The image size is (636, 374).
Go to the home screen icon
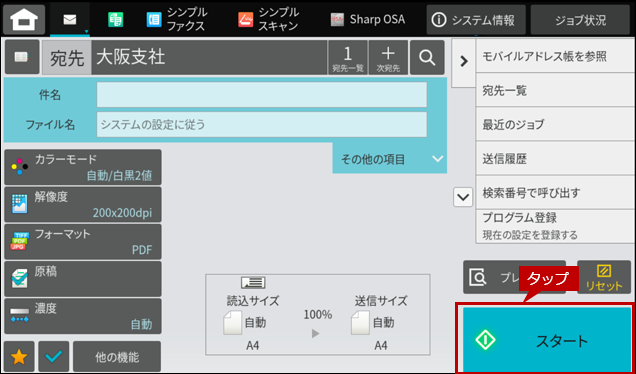click(24, 20)
